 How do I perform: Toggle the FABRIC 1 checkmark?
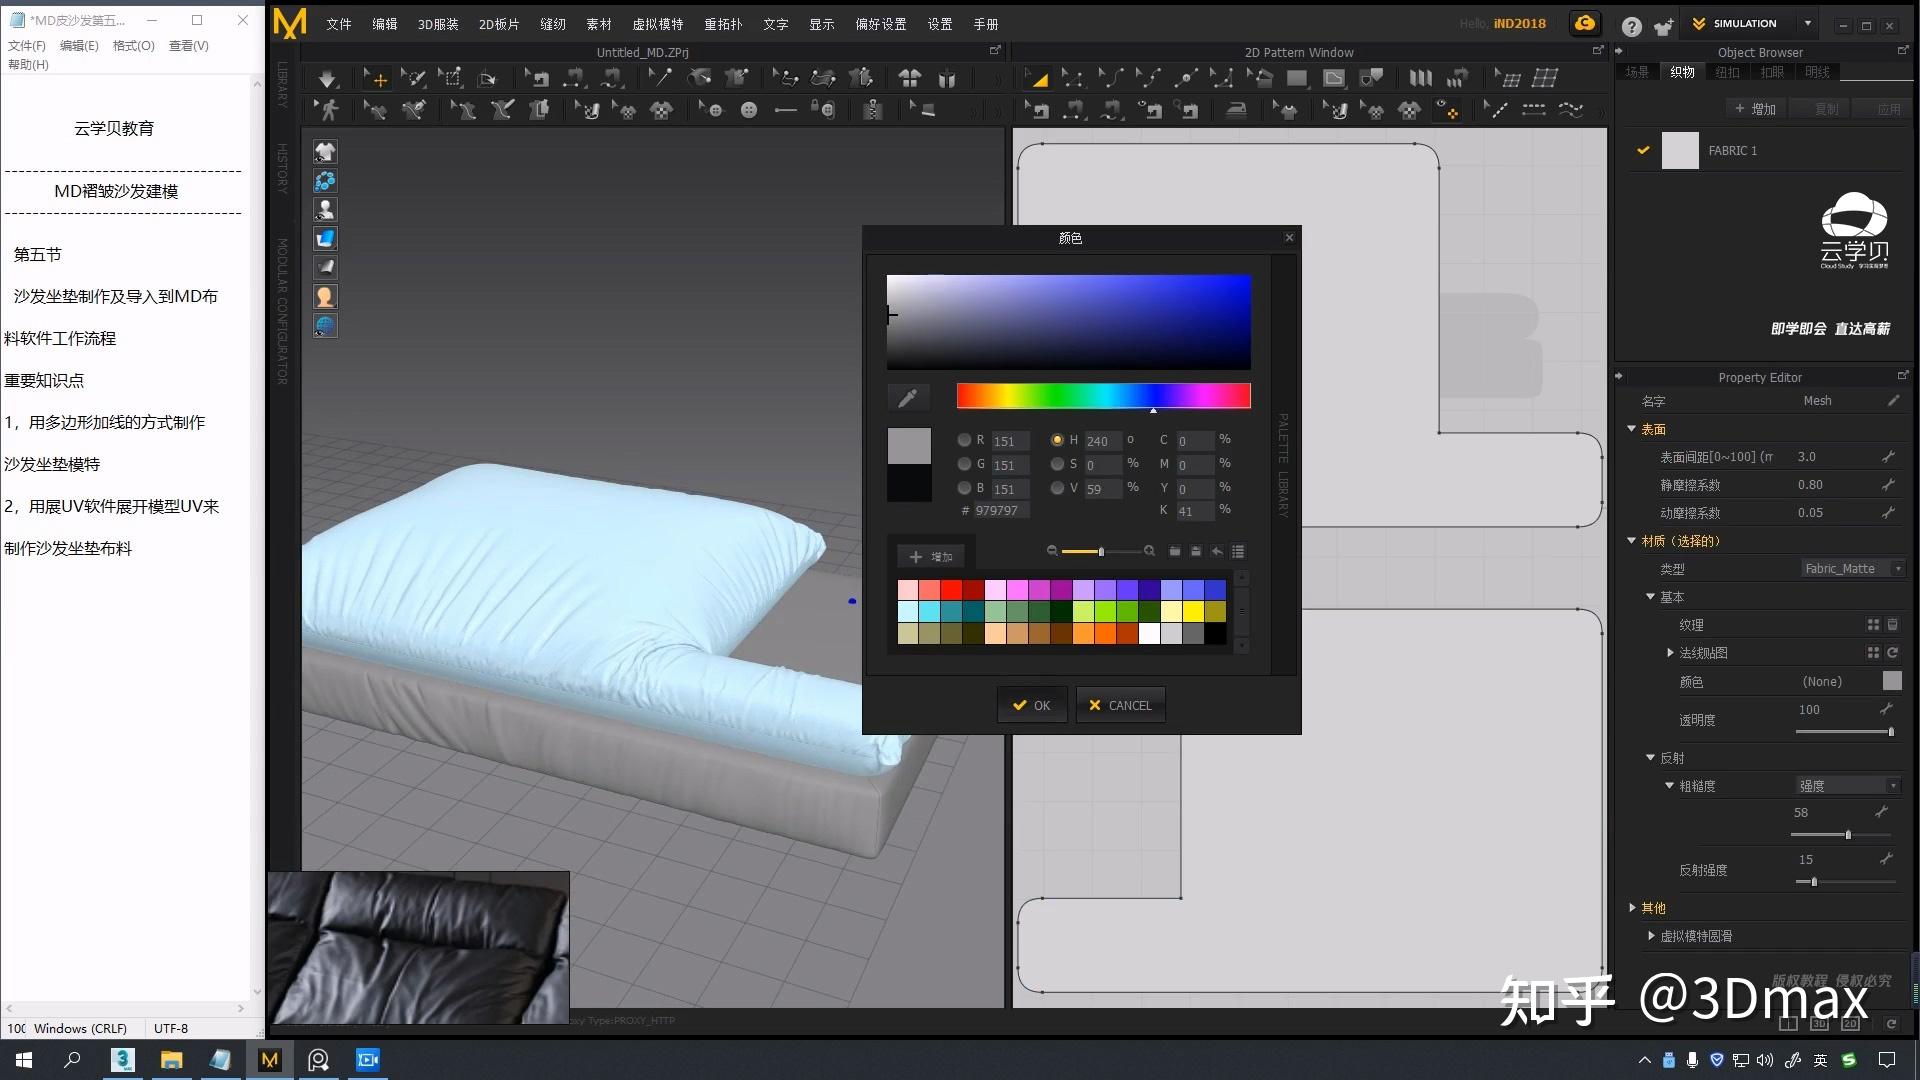(x=1642, y=150)
